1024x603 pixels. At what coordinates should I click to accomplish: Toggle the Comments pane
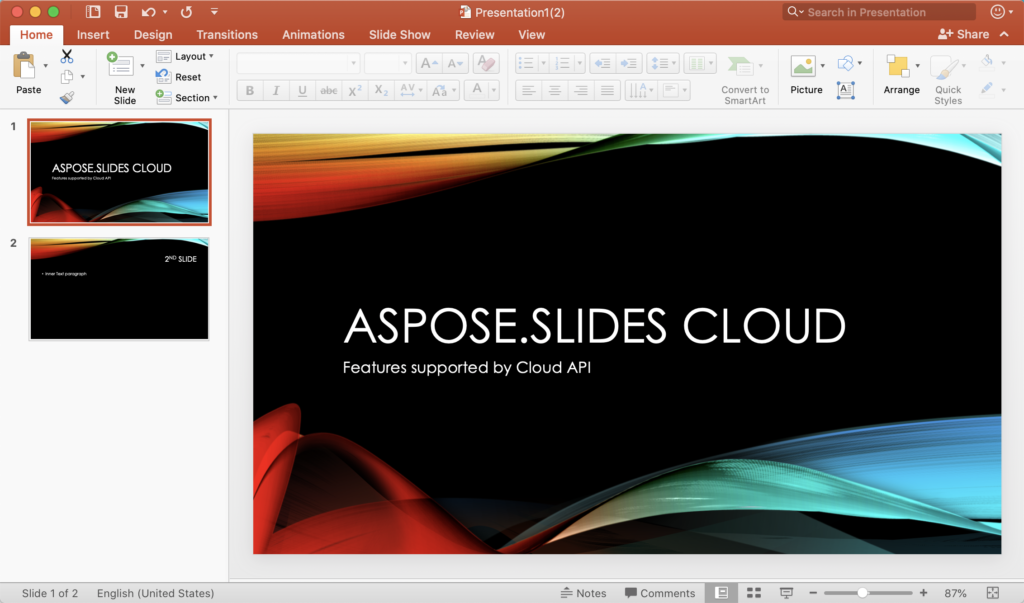click(x=660, y=593)
